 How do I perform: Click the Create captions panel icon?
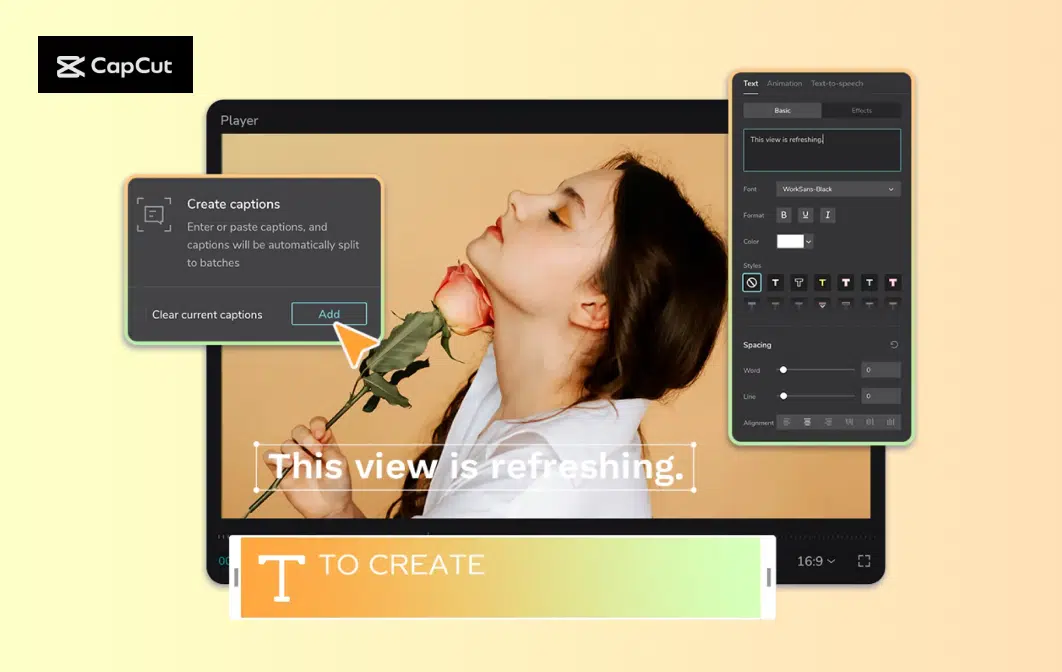pos(154,212)
